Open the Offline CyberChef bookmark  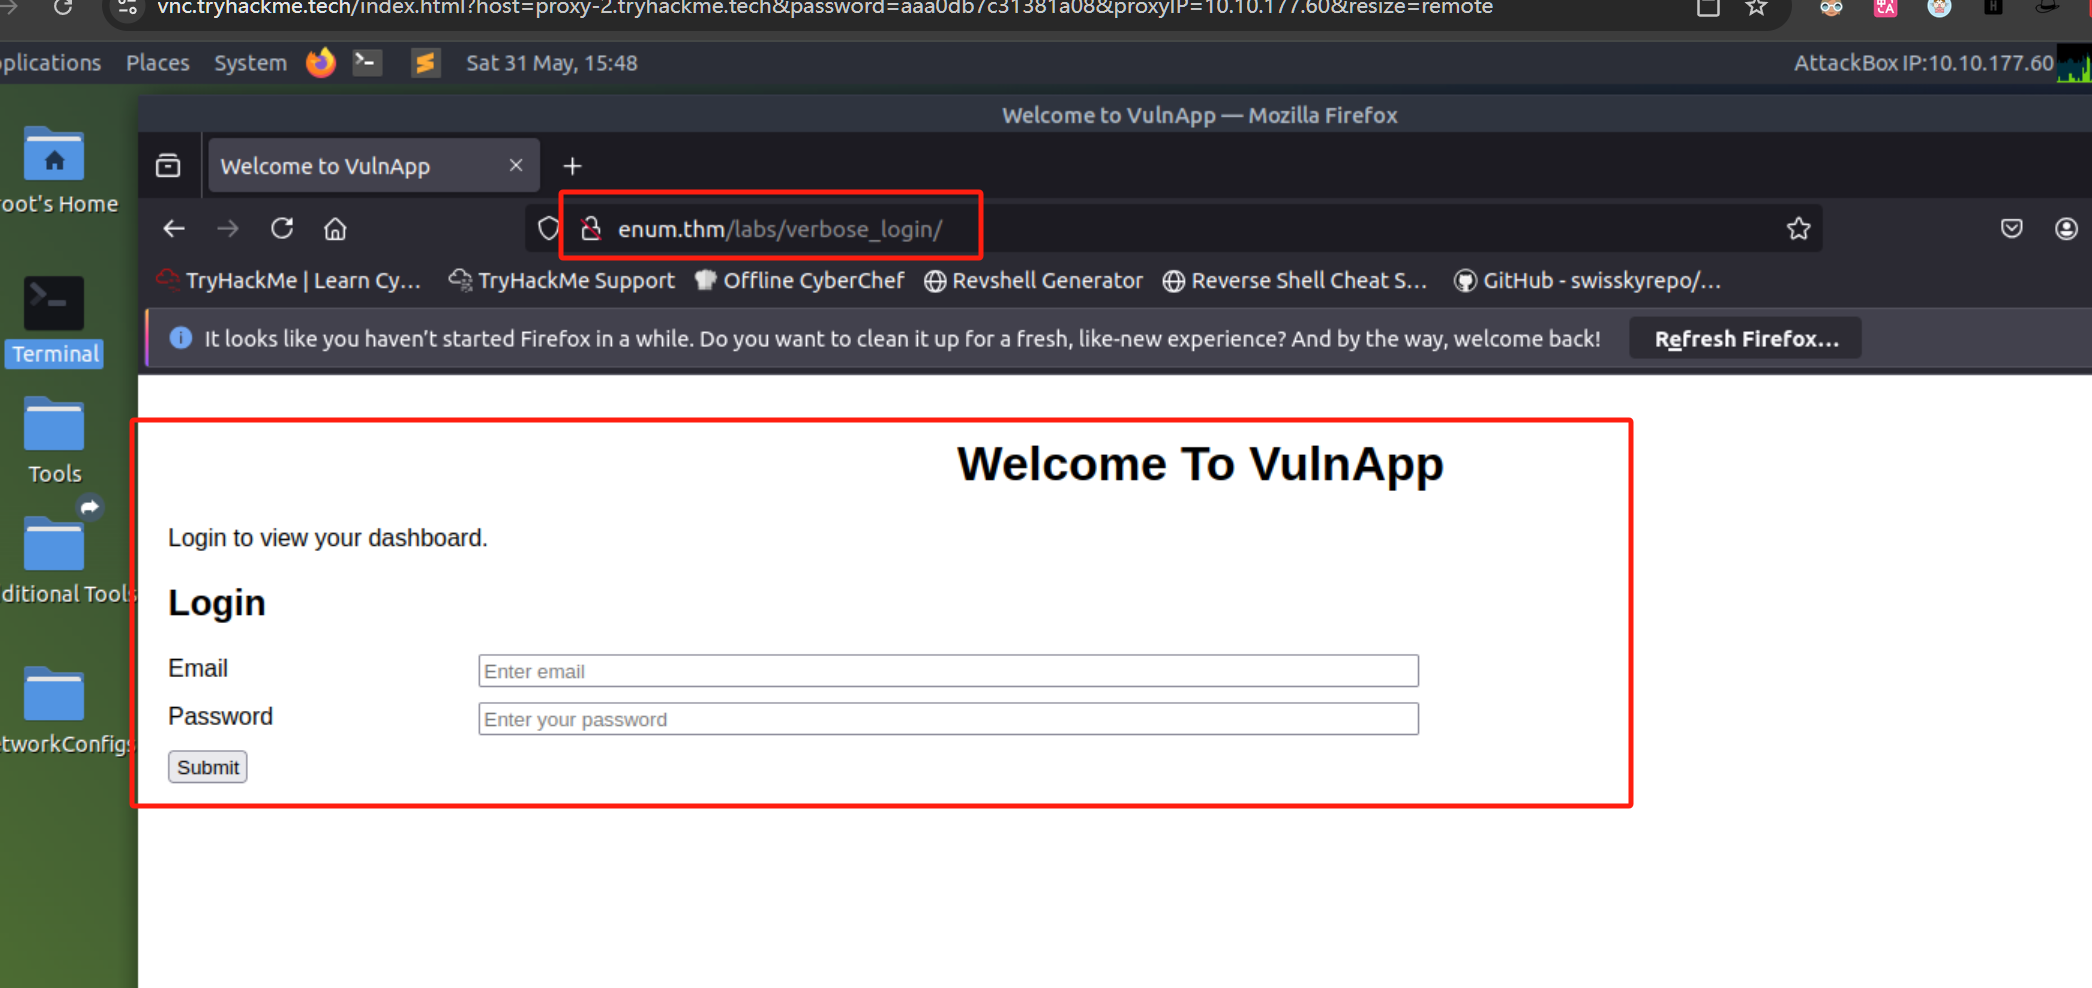(x=799, y=281)
